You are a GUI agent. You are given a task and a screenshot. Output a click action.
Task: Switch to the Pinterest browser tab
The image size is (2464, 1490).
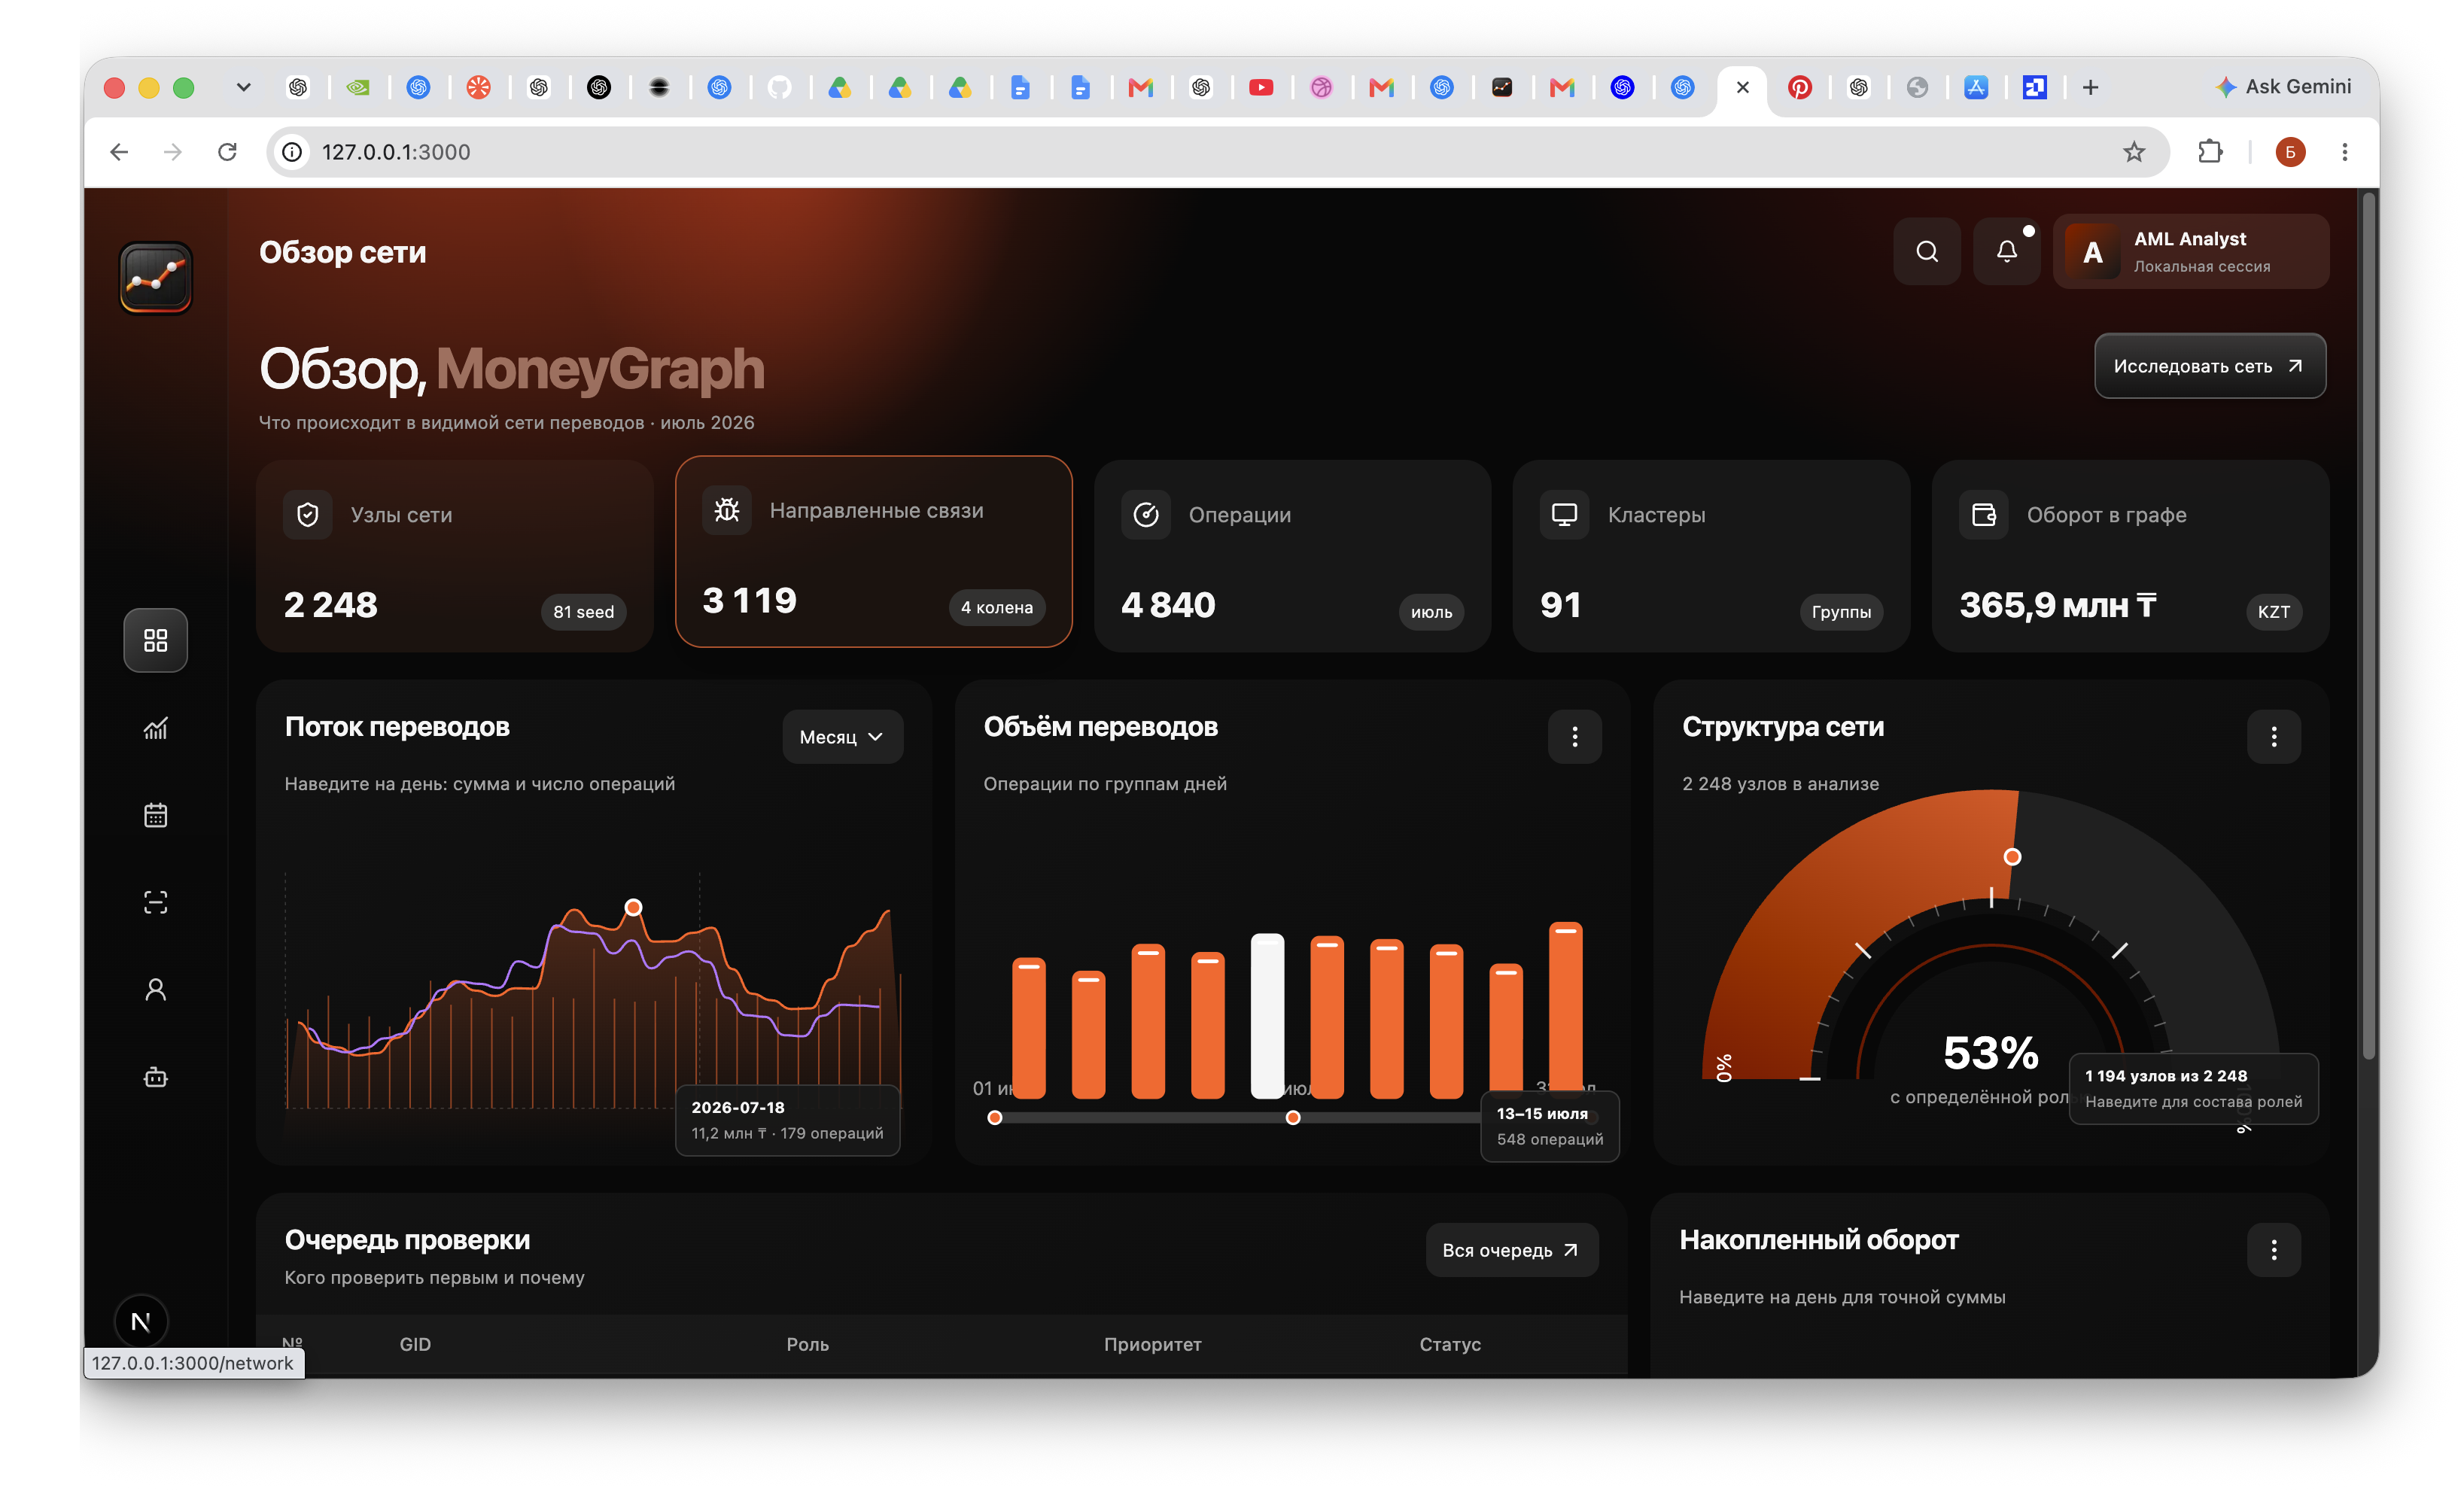1799,88
